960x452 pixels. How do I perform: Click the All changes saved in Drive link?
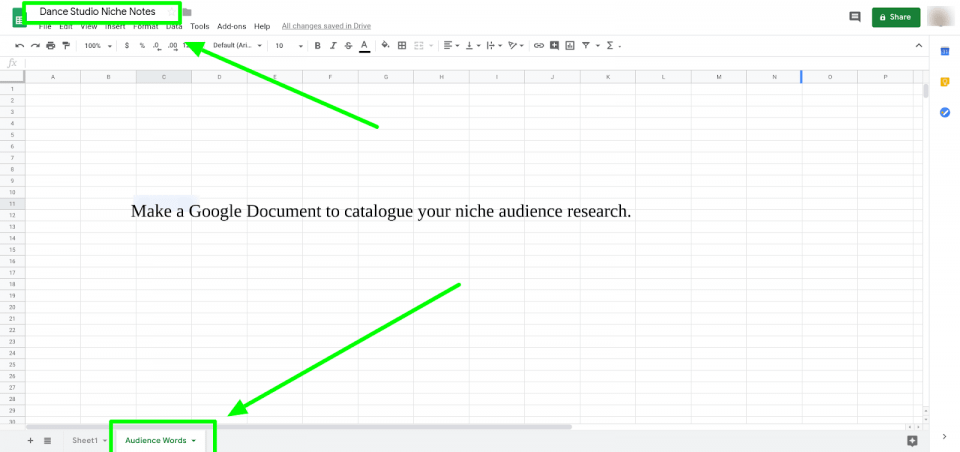pos(327,26)
